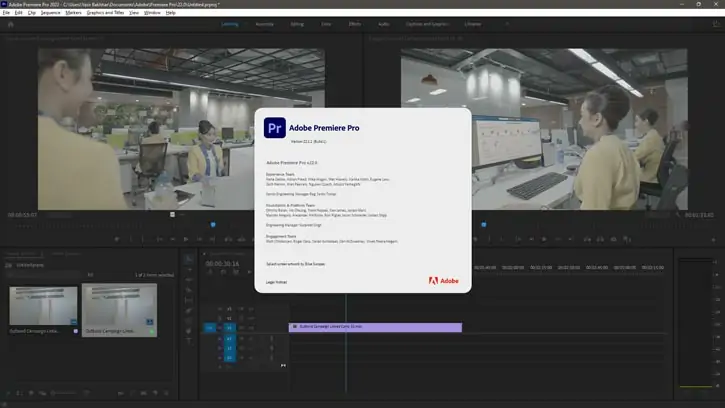This screenshot has height=408, width=725.
Task: Click Program monitor blue playhead
Action: pos(484,225)
